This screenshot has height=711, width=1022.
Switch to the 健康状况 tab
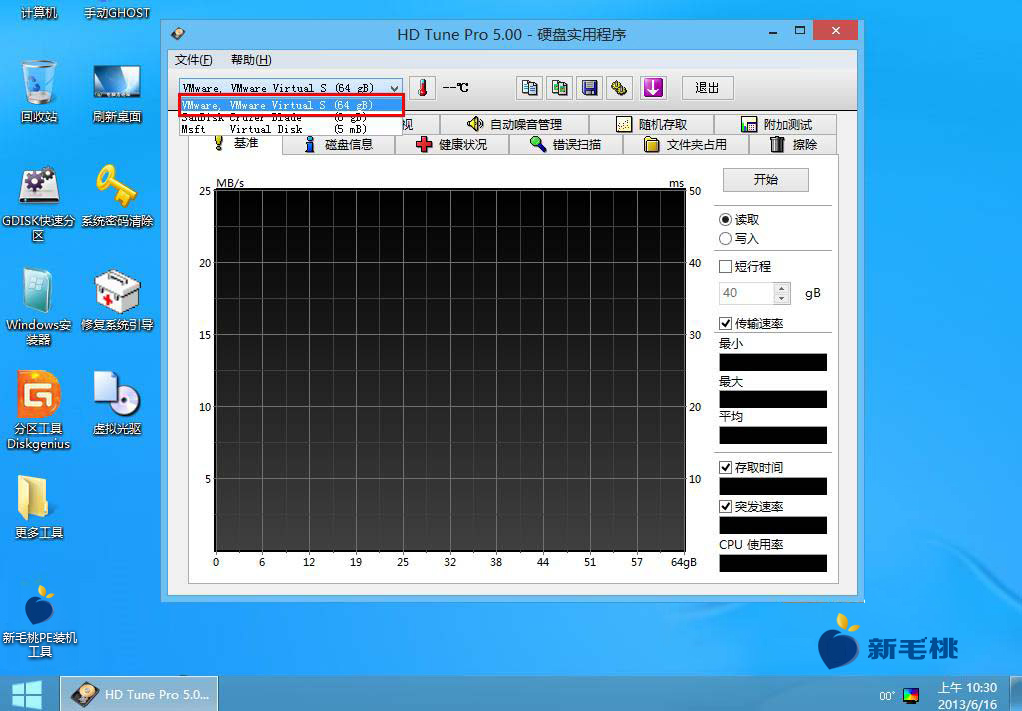click(x=452, y=145)
